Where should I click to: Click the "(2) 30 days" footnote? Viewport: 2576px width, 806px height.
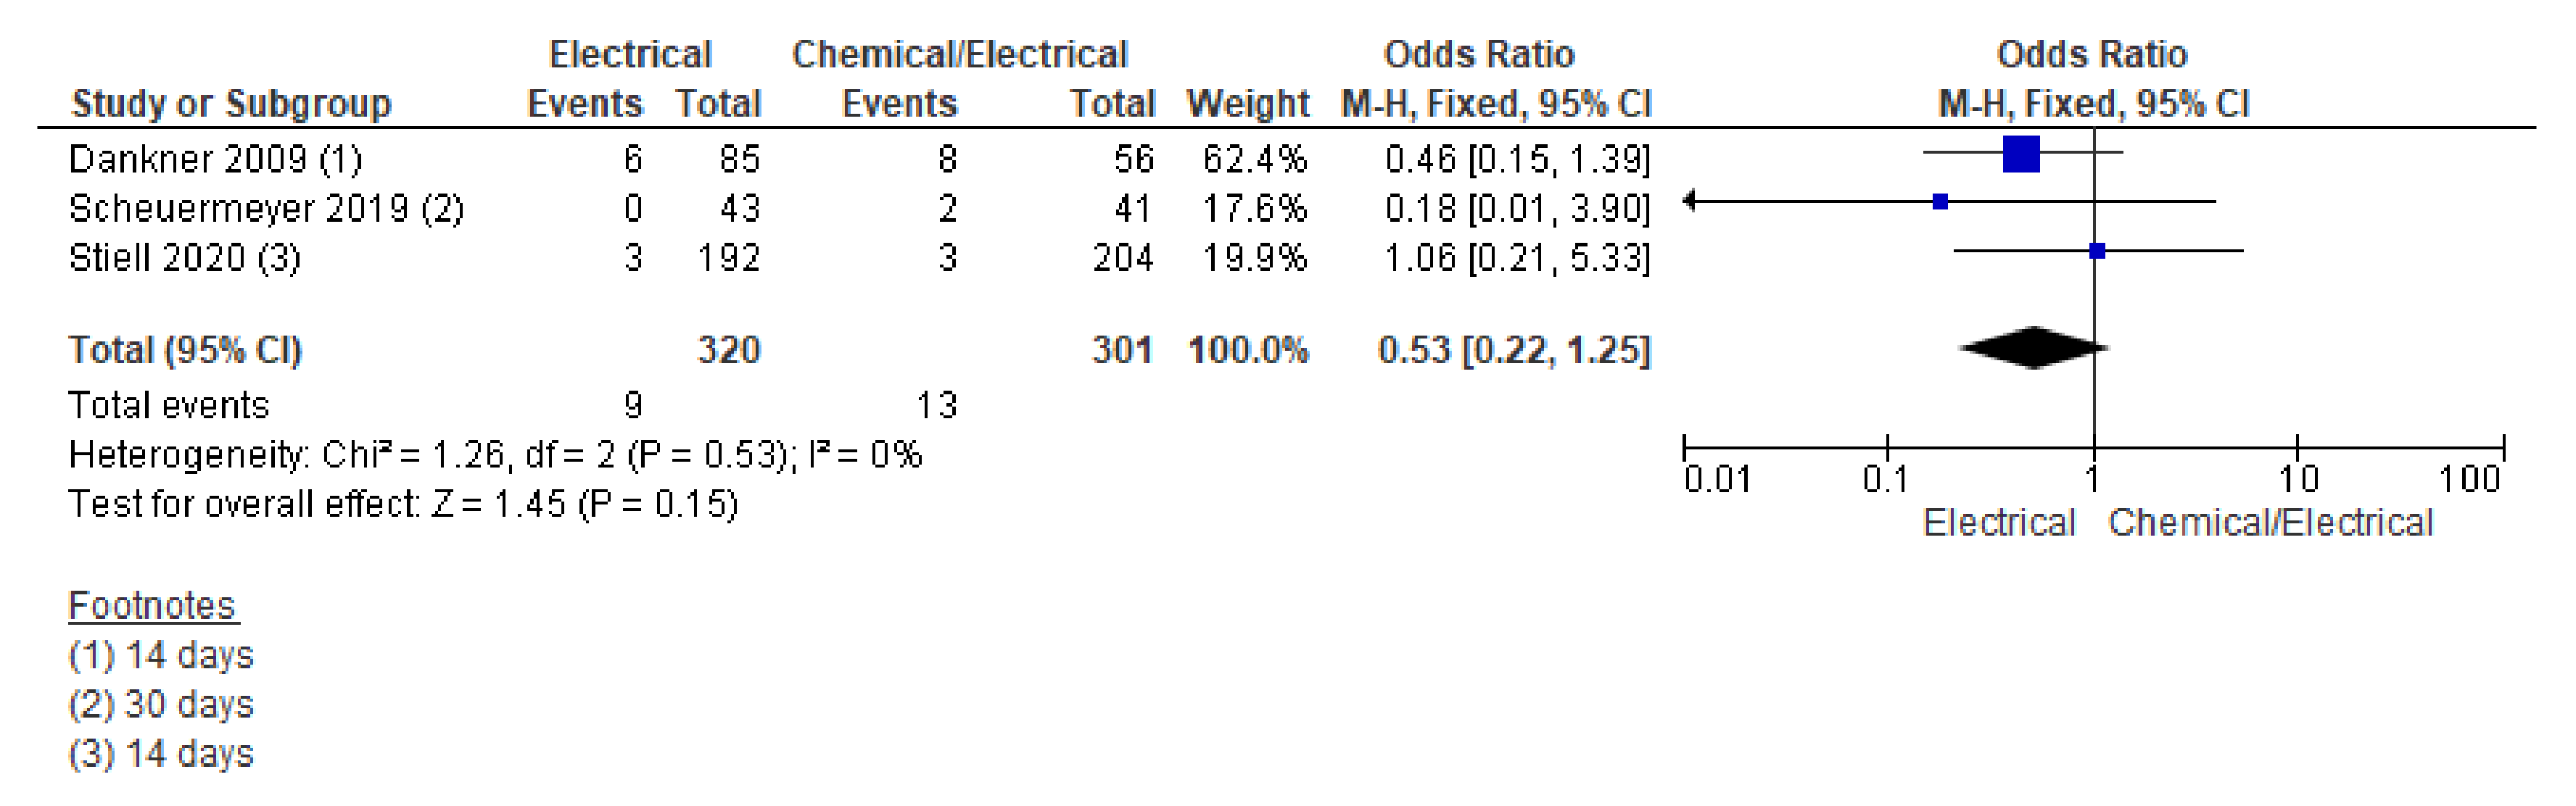161,705
